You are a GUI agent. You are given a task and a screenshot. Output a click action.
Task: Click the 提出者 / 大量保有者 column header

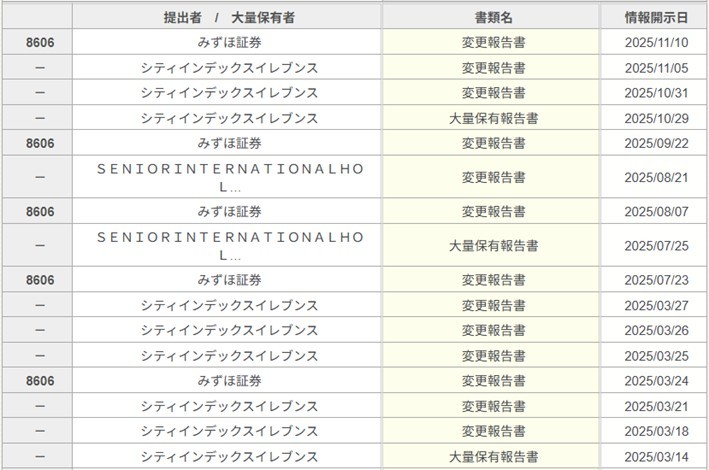229,18
